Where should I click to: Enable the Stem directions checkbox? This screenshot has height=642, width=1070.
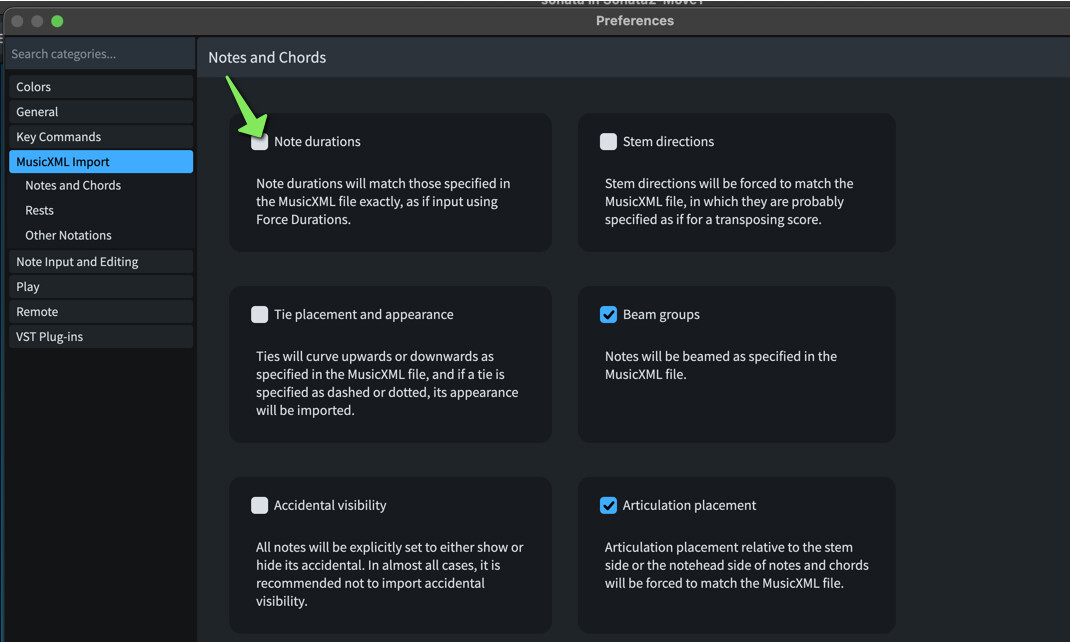coord(608,142)
